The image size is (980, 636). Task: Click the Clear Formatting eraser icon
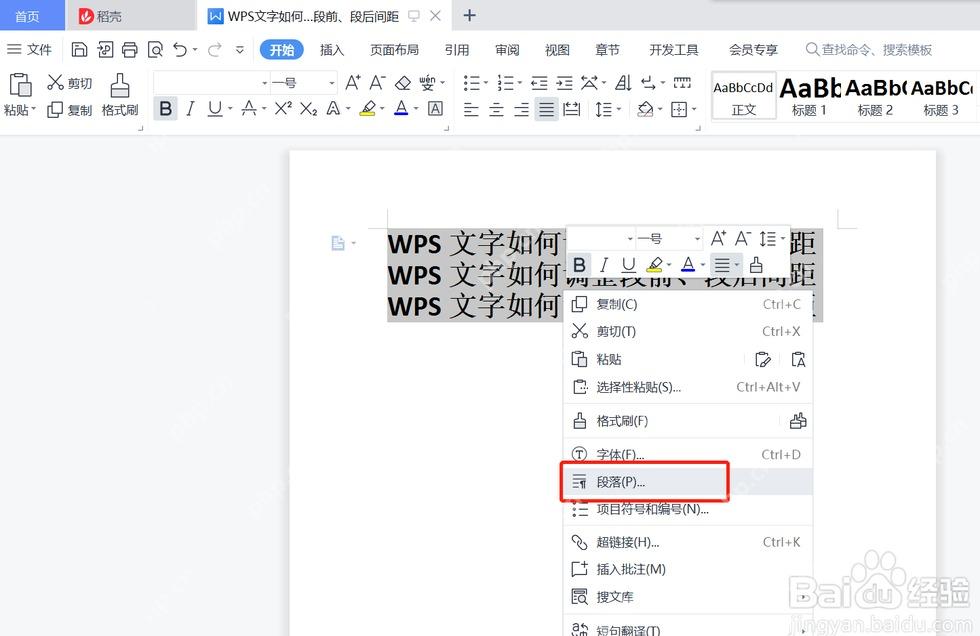click(x=403, y=82)
